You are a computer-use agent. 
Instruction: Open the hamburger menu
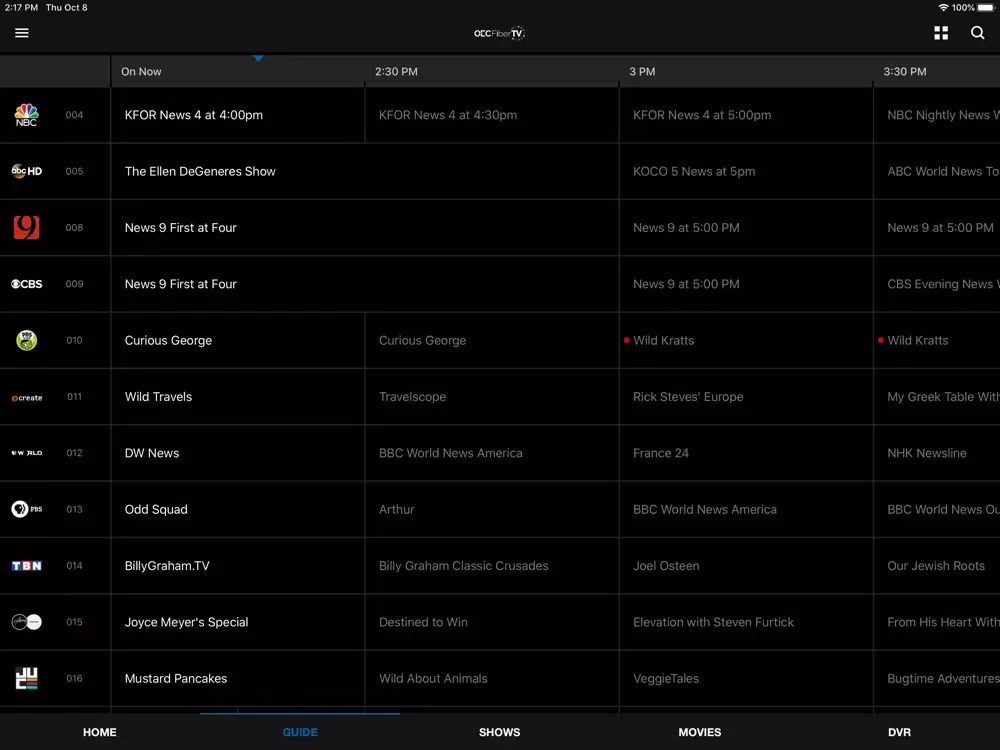coord(22,33)
